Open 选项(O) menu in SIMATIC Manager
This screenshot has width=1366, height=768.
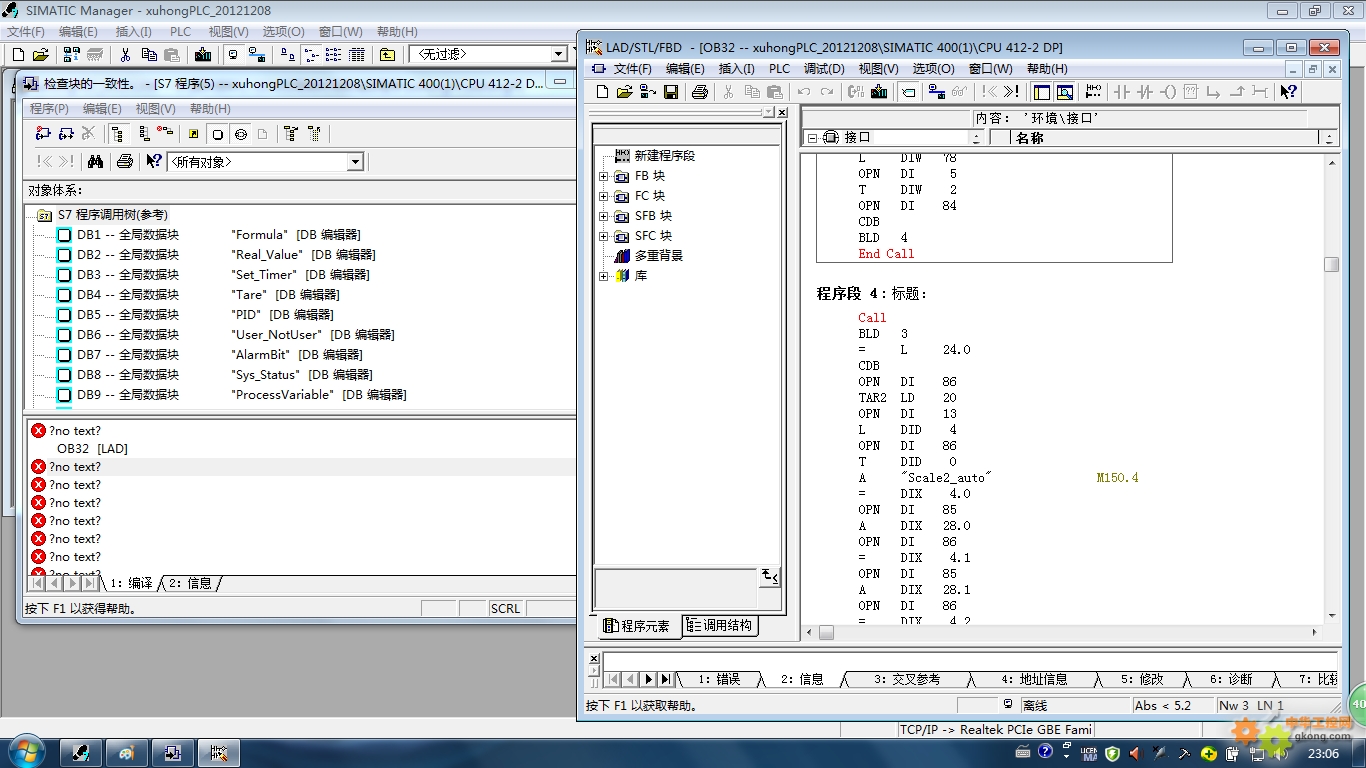click(283, 32)
